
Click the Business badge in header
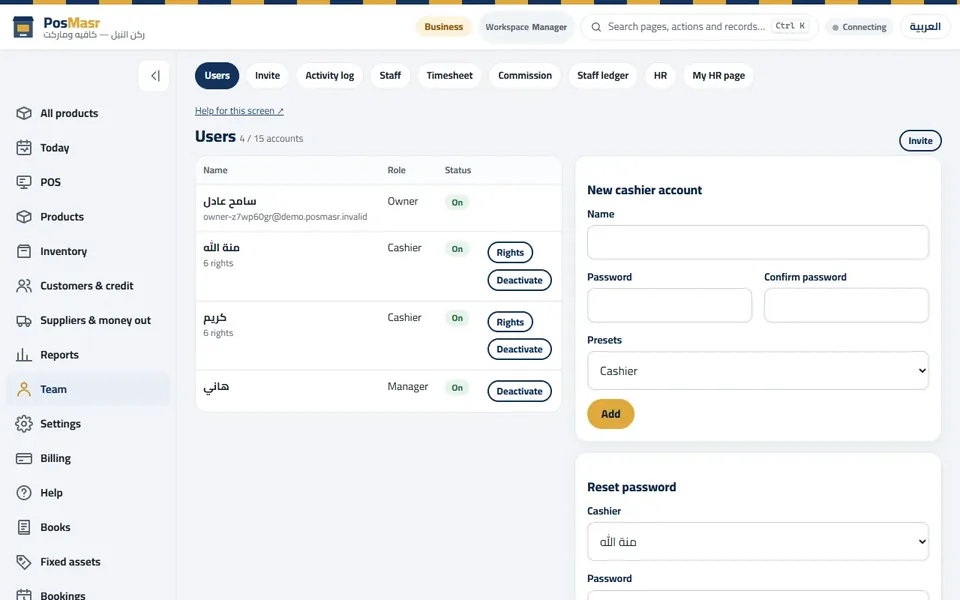tap(443, 27)
